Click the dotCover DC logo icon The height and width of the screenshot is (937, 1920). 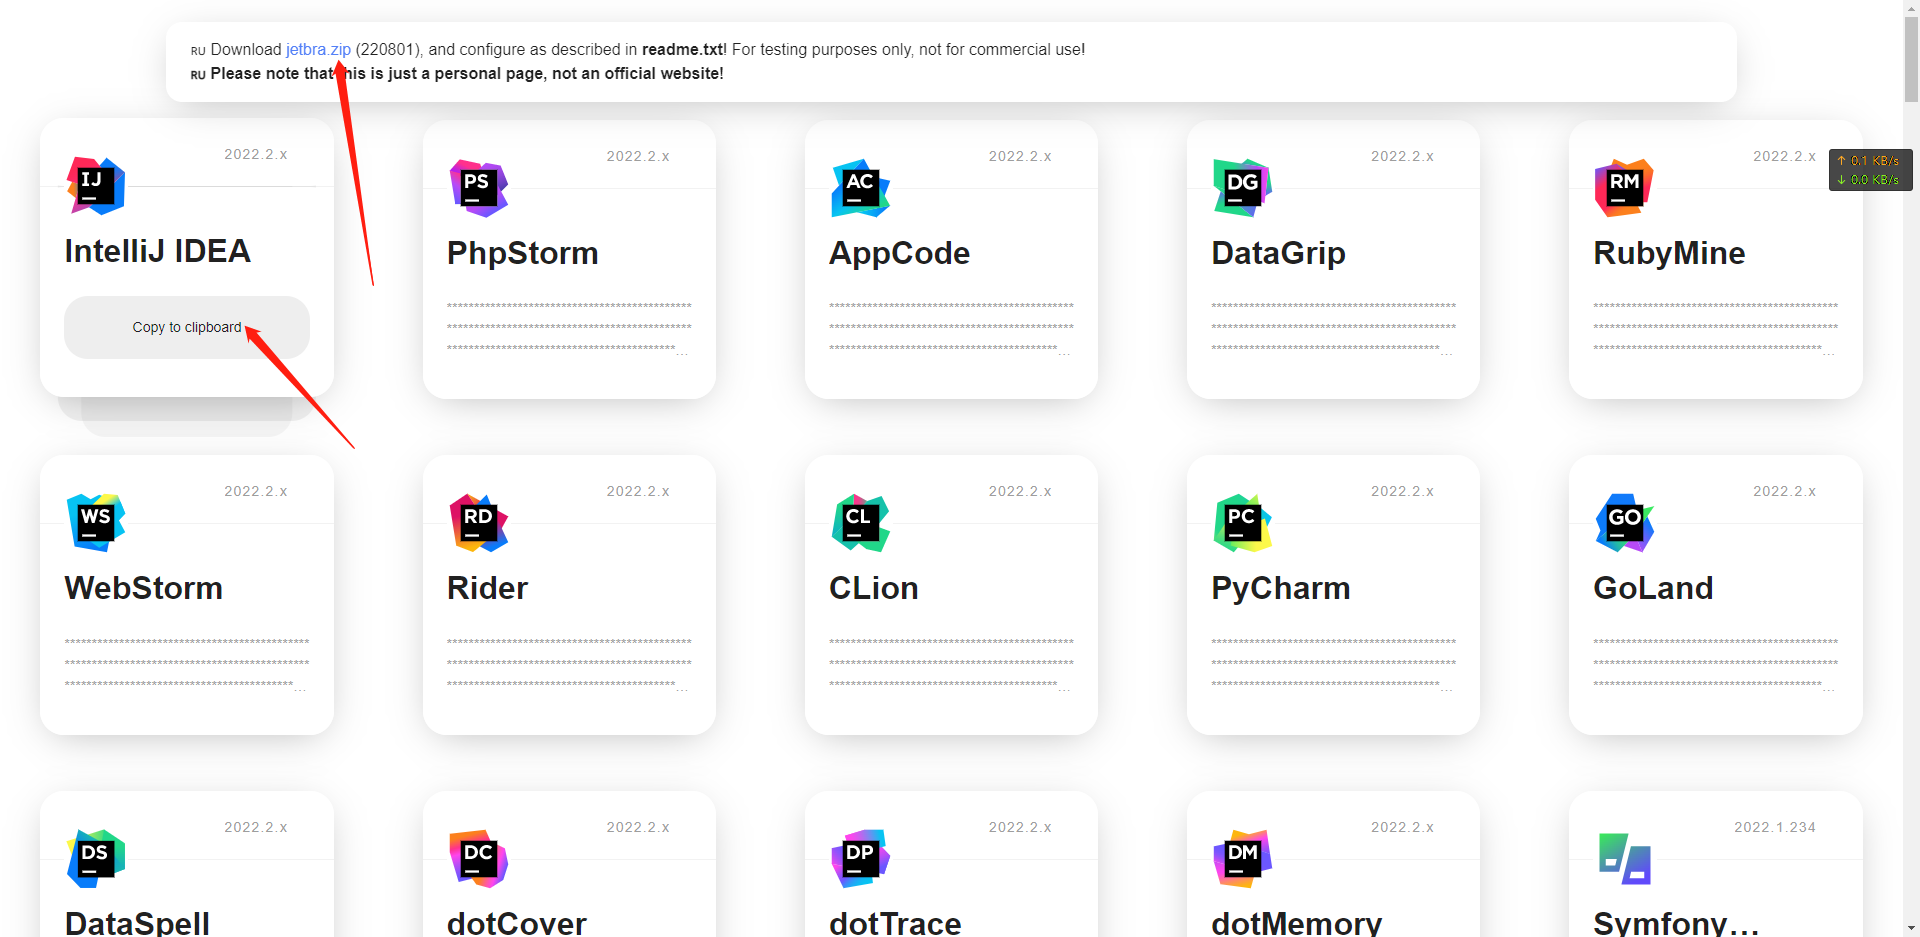click(479, 859)
